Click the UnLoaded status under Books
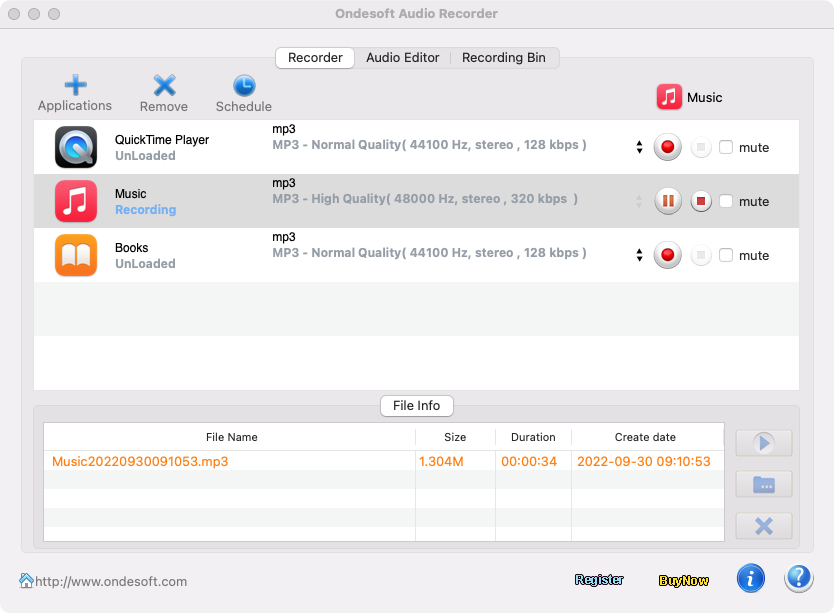834x613 pixels. point(145,264)
